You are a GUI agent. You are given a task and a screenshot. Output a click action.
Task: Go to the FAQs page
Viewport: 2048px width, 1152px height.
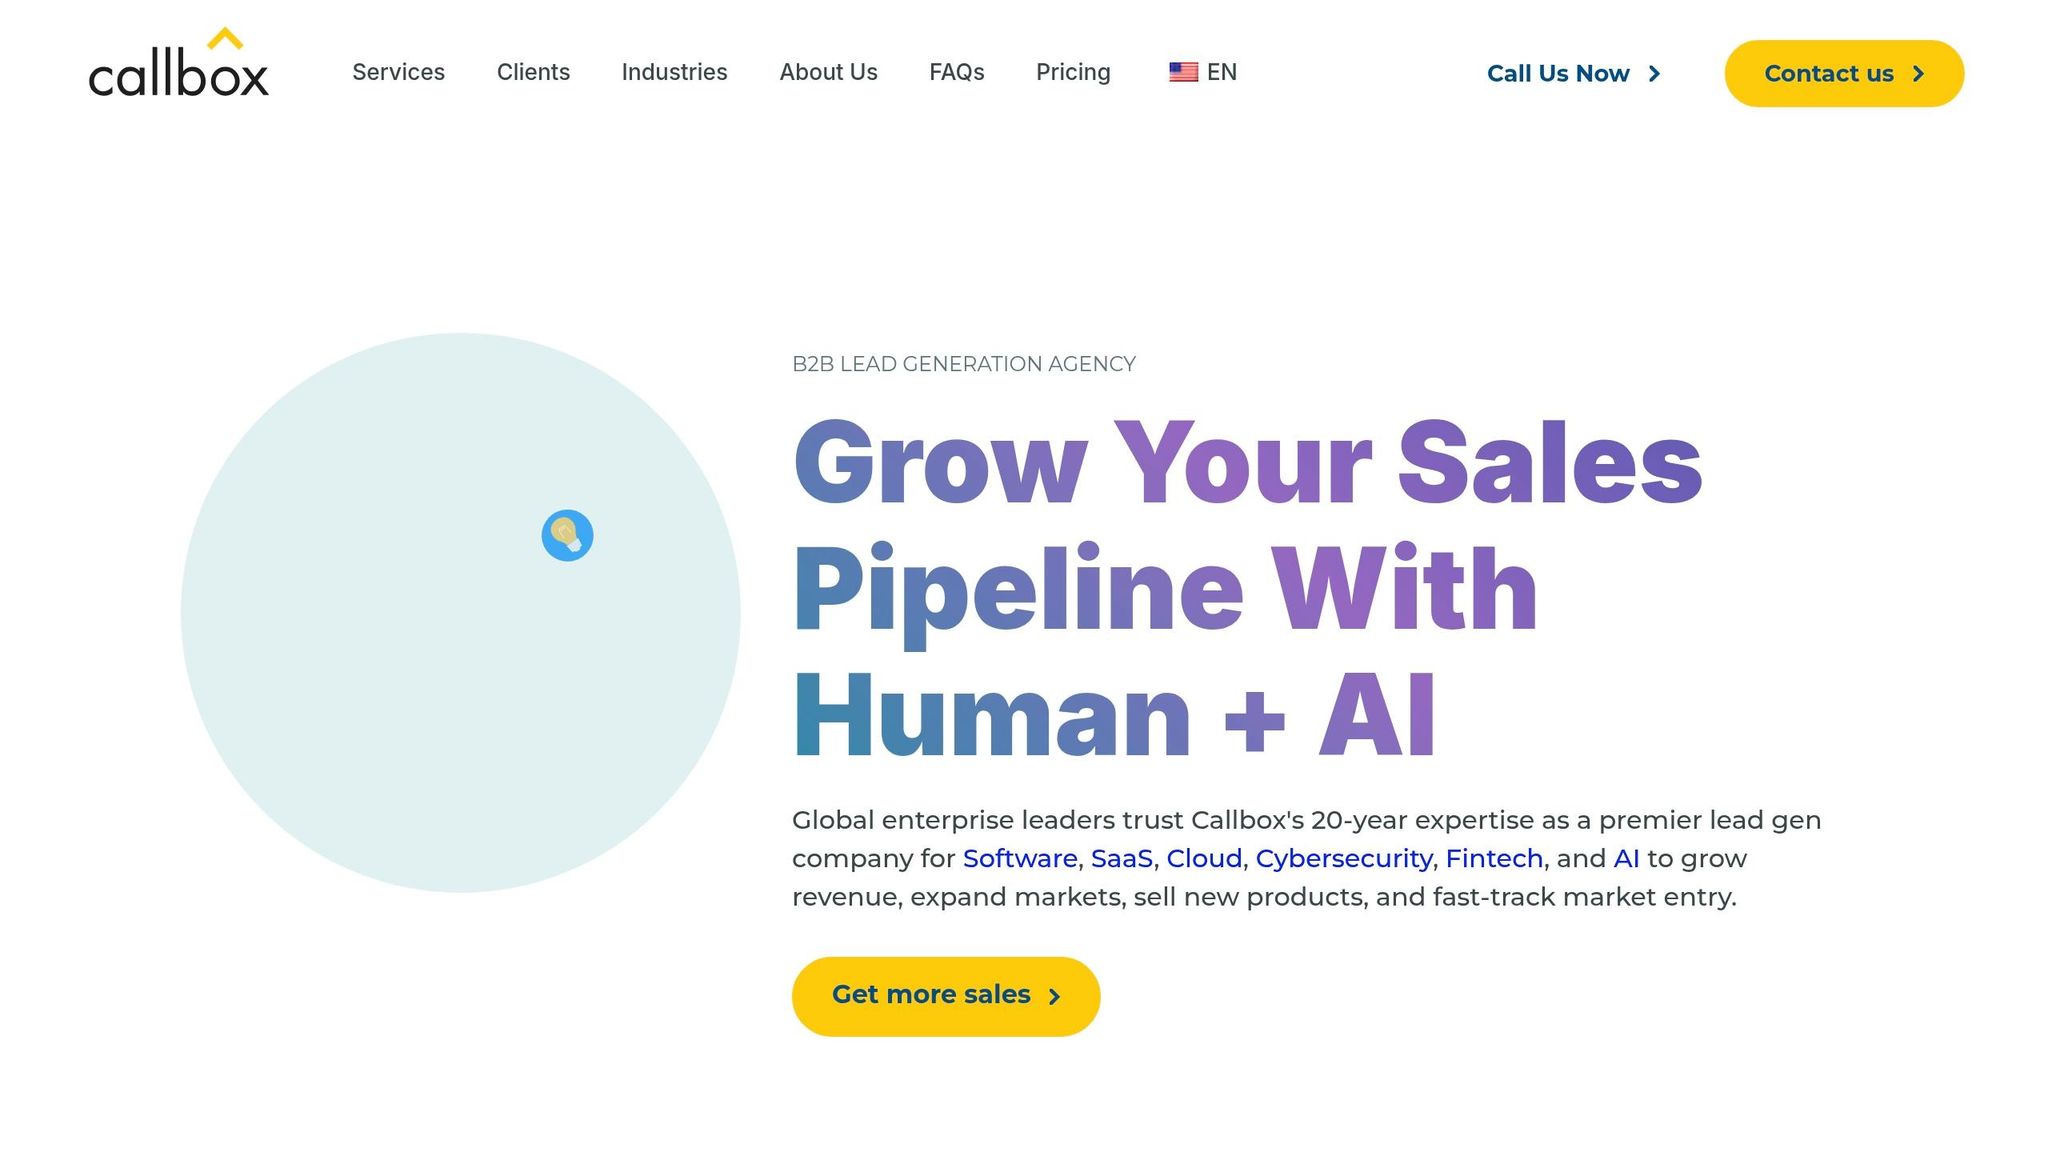coord(956,72)
